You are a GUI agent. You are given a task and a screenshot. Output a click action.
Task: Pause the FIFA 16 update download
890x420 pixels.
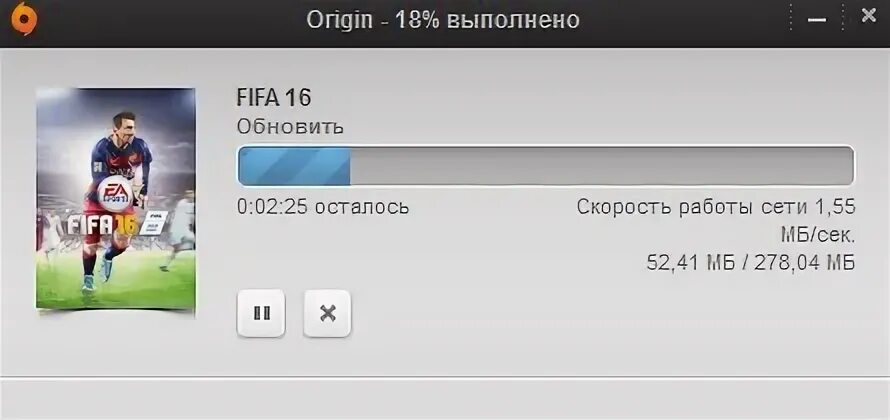click(261, 313)
